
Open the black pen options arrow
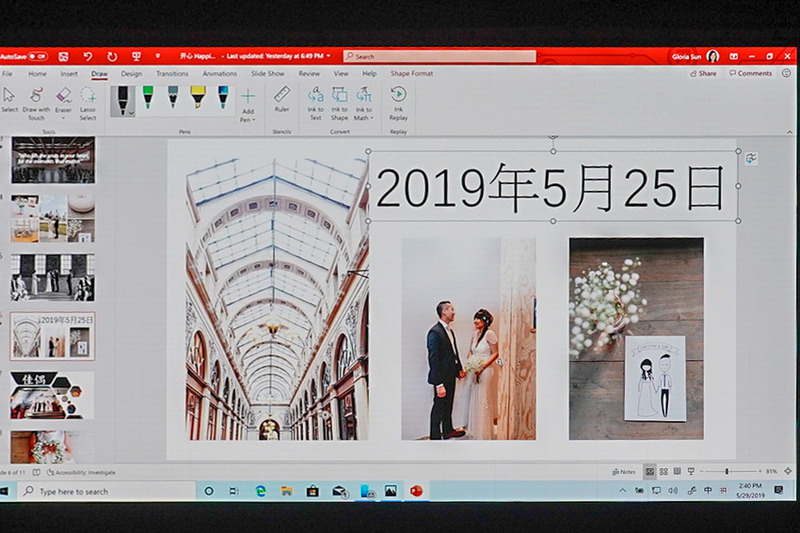[x=131, y=113]
